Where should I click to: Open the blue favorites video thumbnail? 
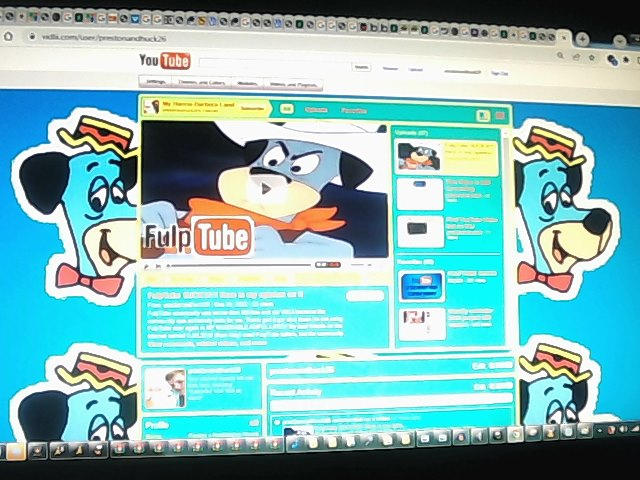(x=422, y=286)
